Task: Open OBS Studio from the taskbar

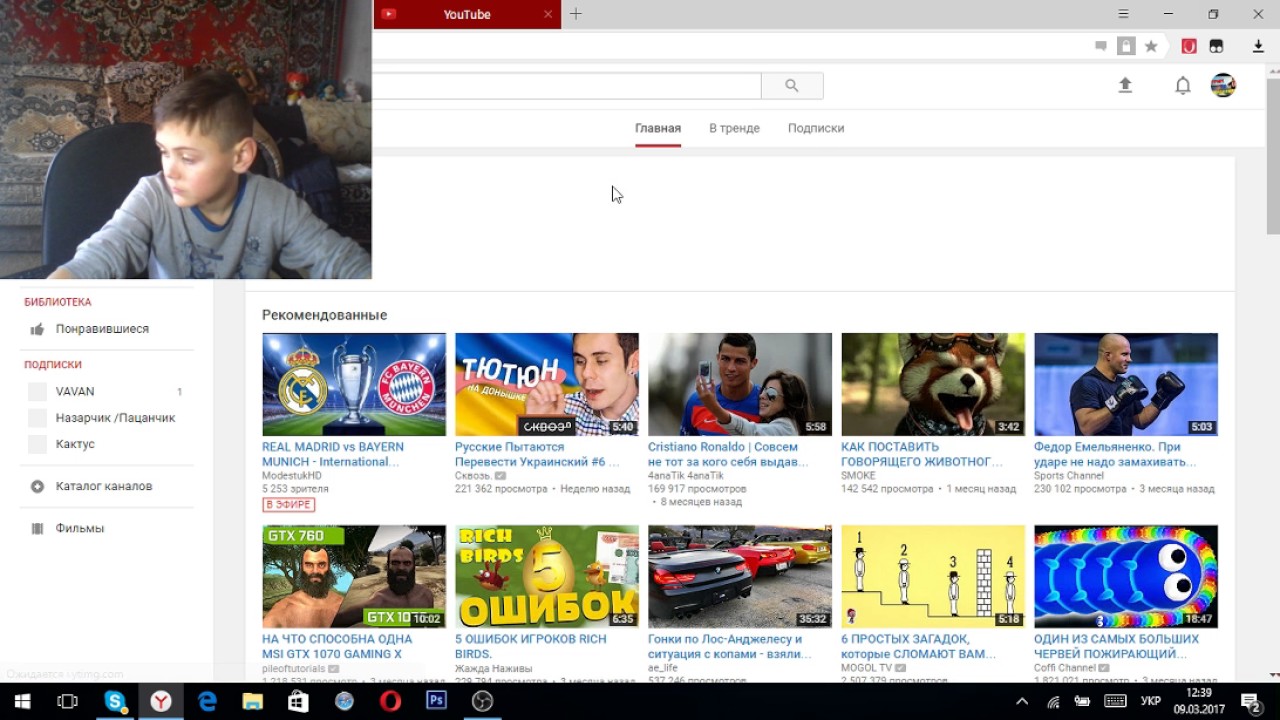Action: pyautogui.click(x=482, y=701)
